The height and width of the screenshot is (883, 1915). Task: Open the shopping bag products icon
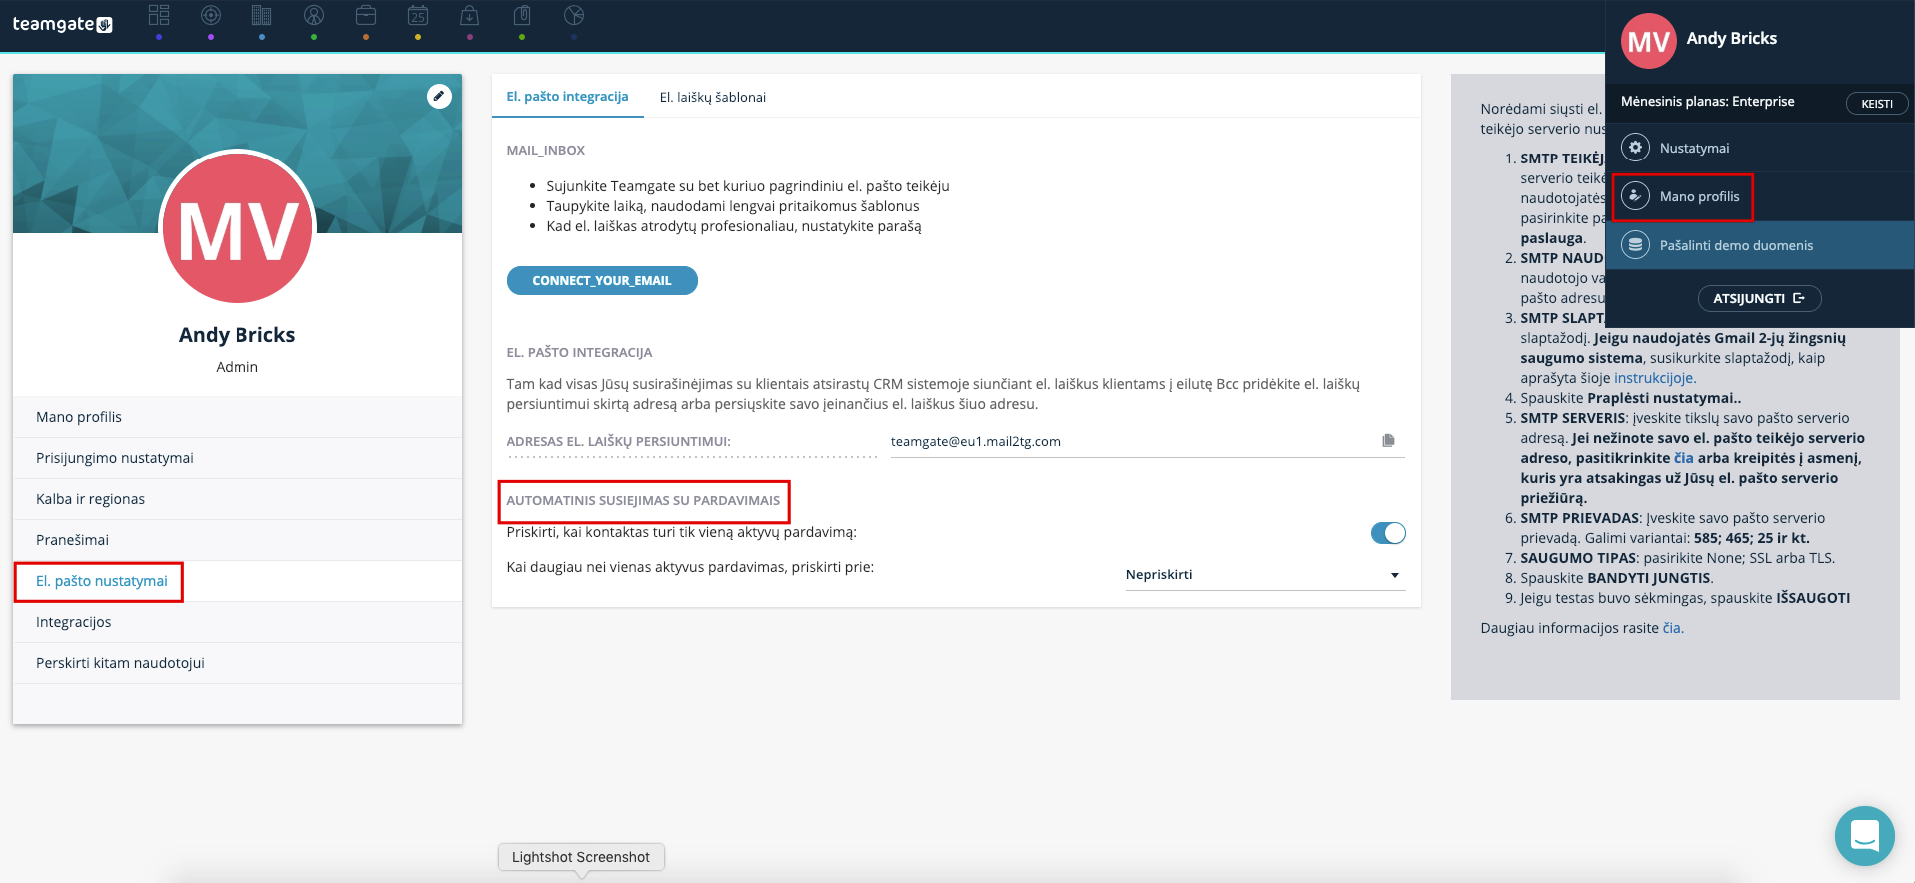click(470, 16)
